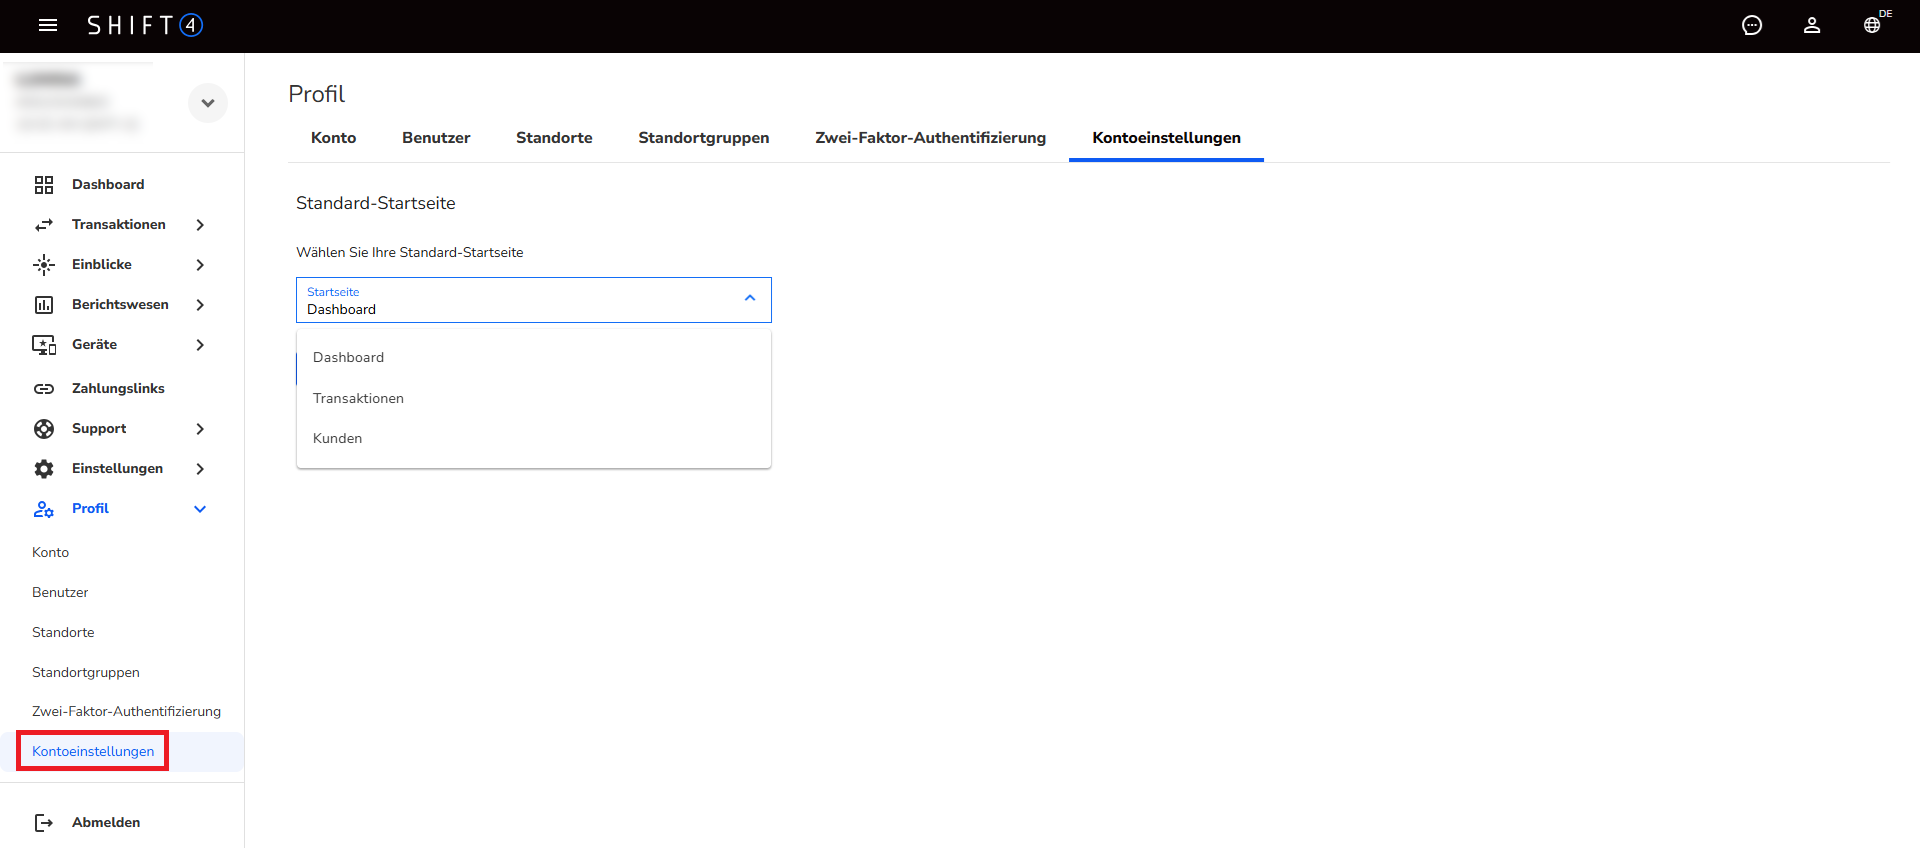Click the Berichtswesen chart icon
This screenshot has width=1920, height=848.
point(44,305)
